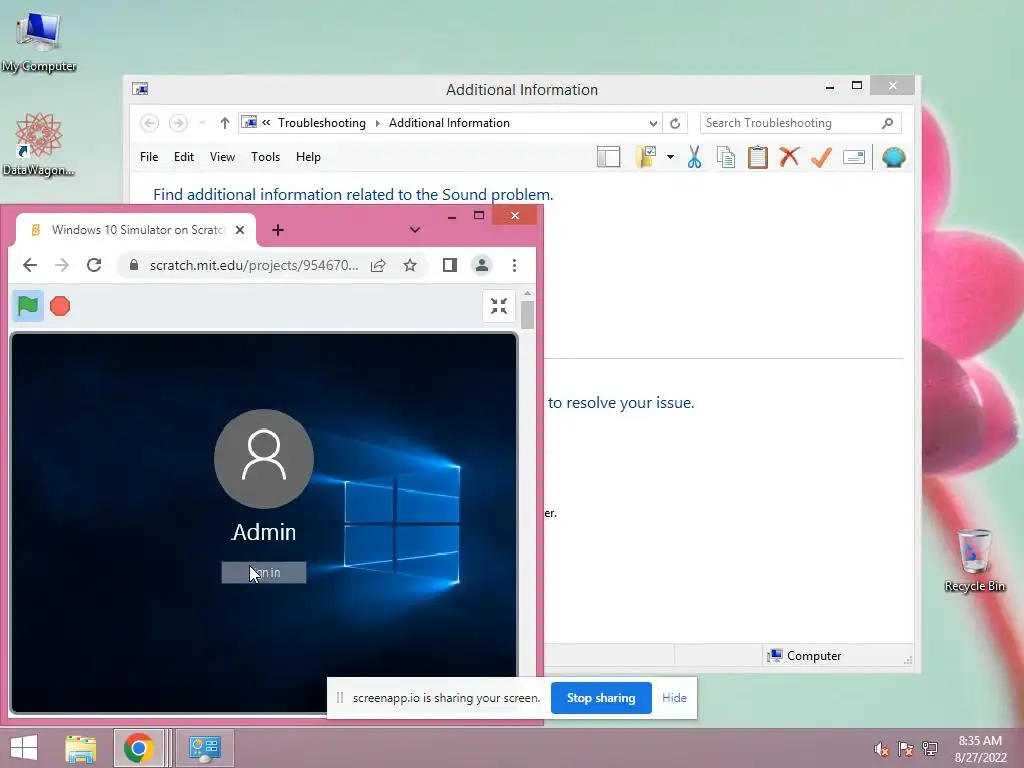Share this page from Chrome address bar
The width and height of the screenshot is (1024, 768).
[378, 265]
